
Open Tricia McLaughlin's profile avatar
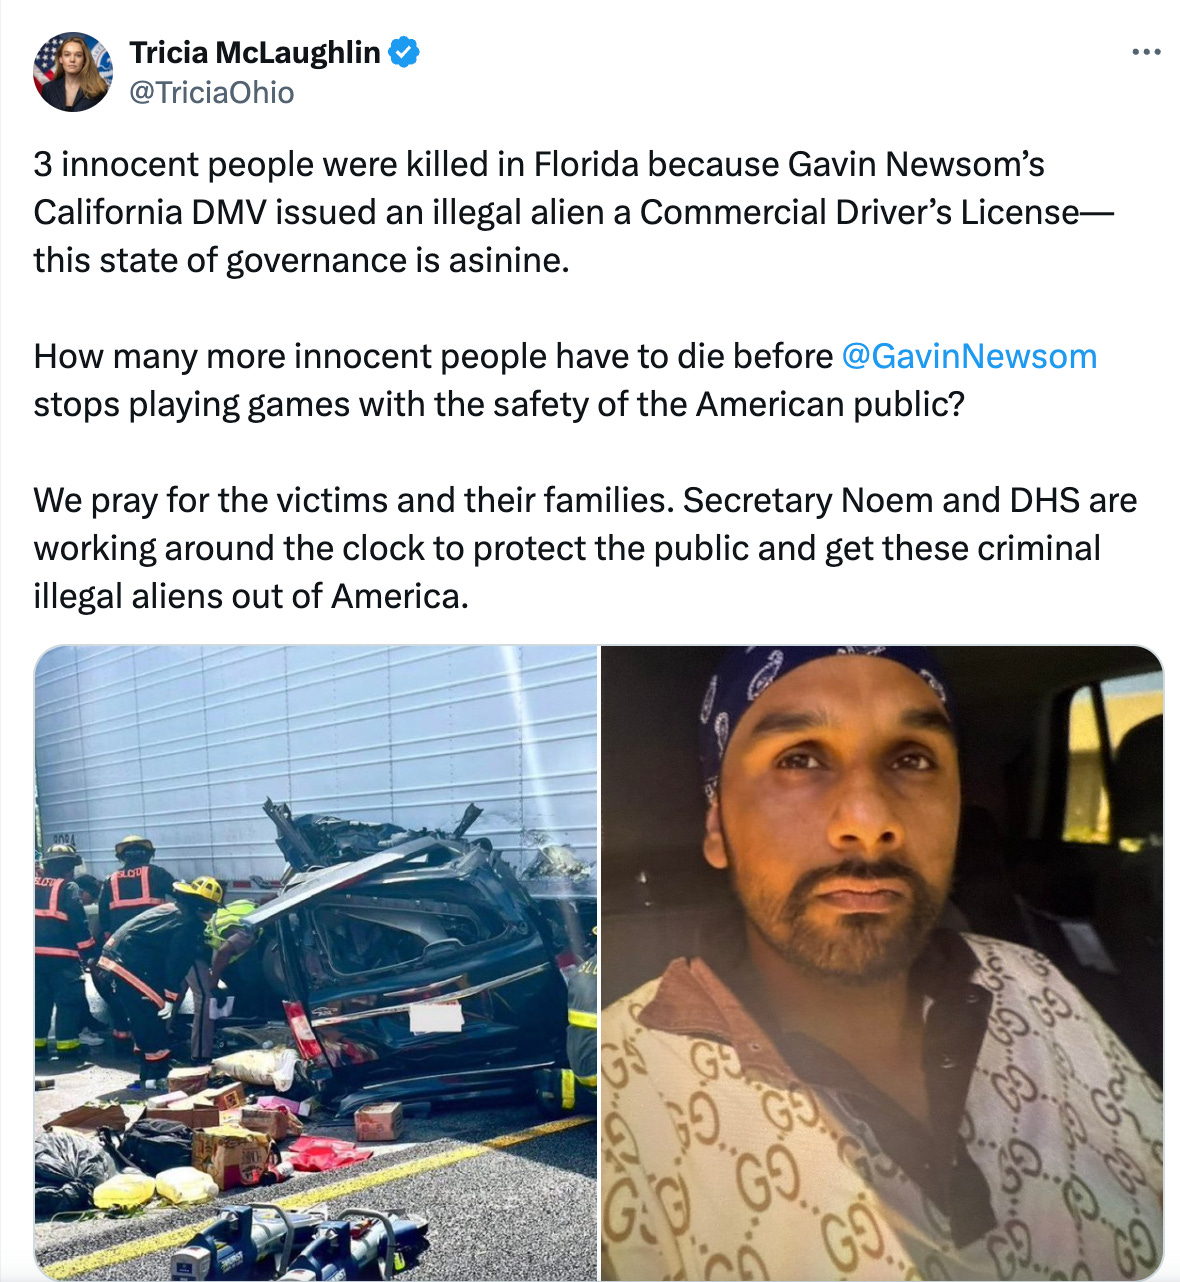(73, 71)
